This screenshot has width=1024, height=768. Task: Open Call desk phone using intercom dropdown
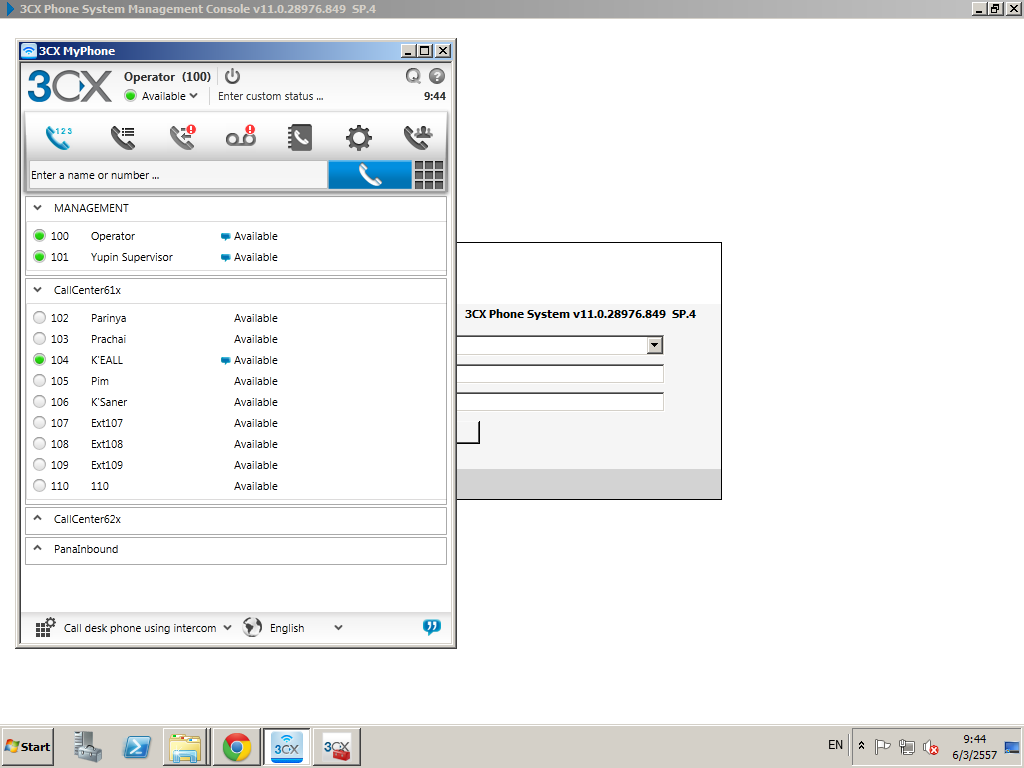(x=148, y=628)
